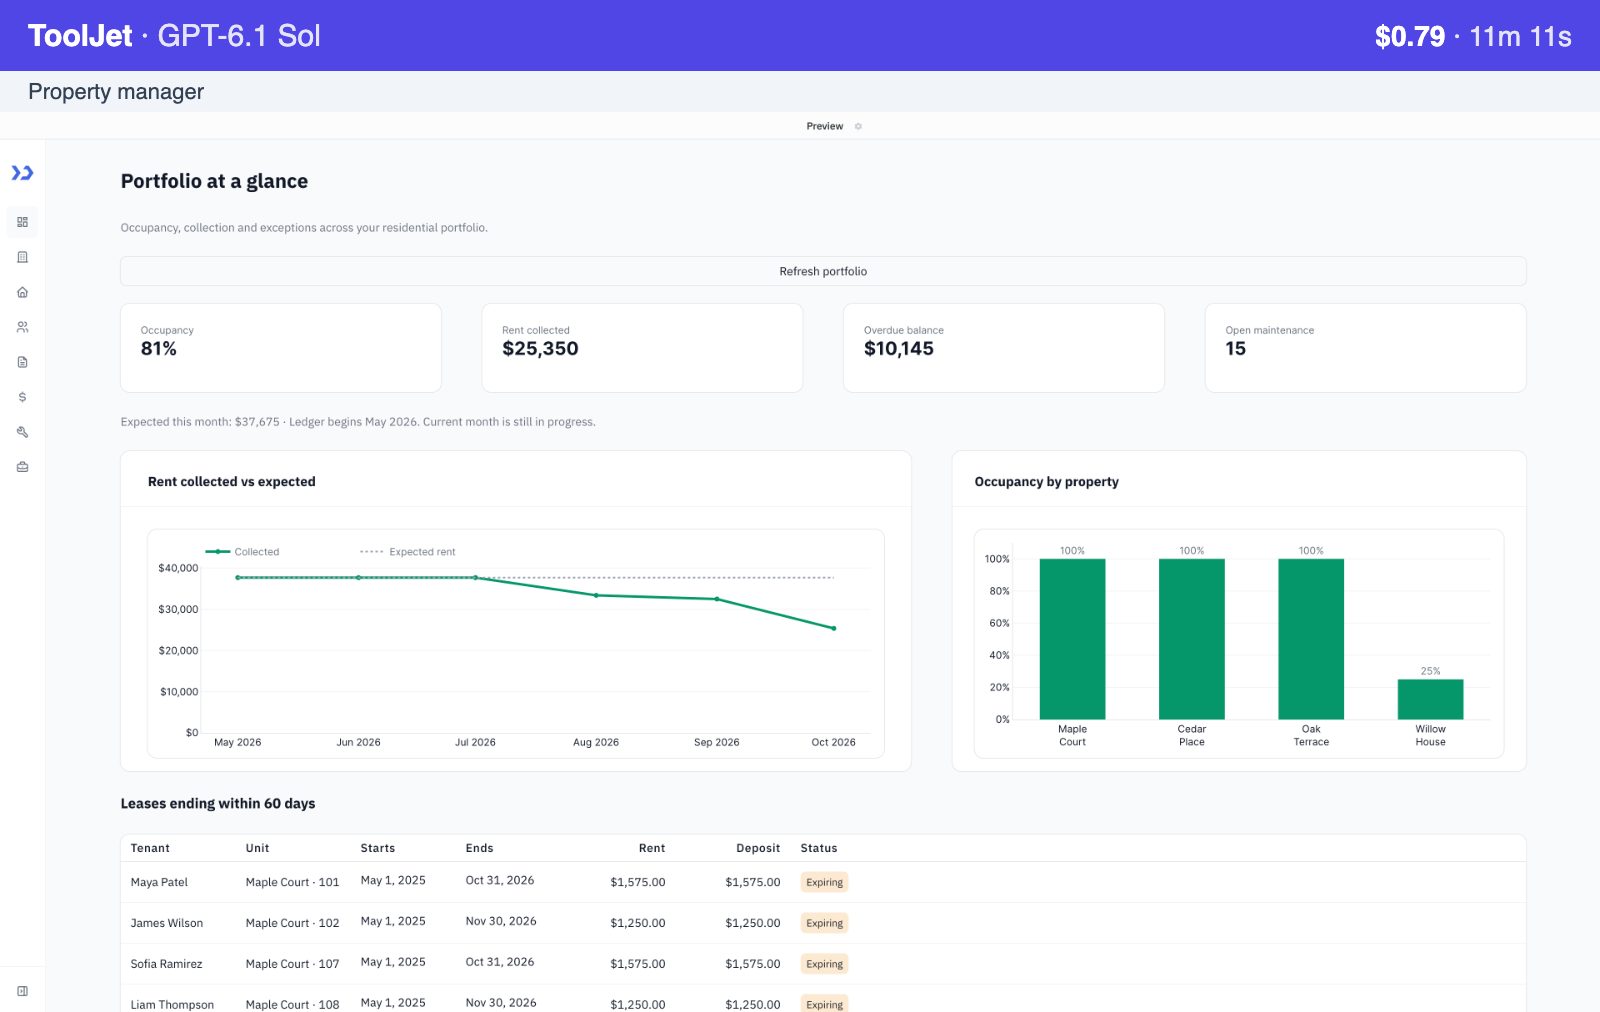
Task: Open the payments dollar sidebar icon
Action: [x=22, y=397]
